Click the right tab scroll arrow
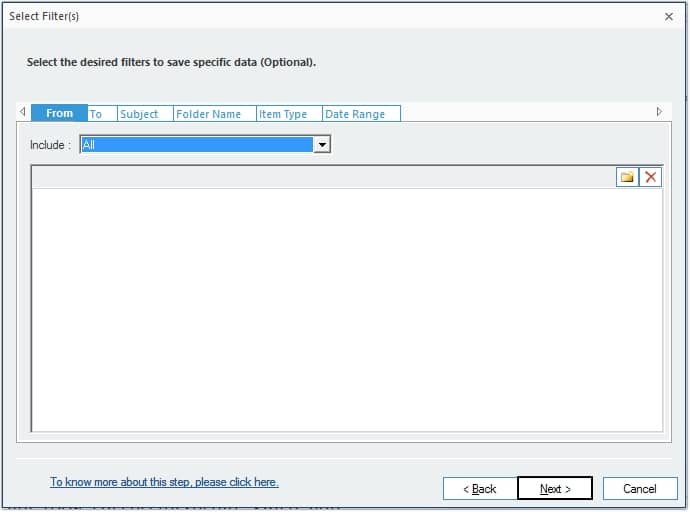The image size is (690, 512). pos(659,112)
